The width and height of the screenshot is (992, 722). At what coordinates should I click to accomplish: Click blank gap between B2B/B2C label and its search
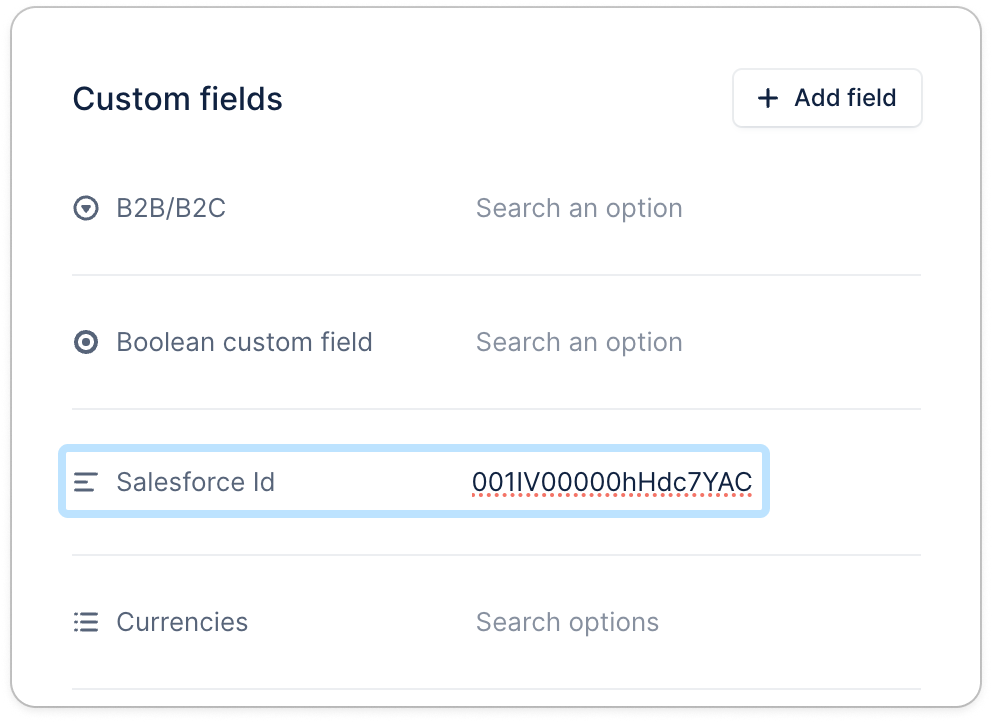350,209
